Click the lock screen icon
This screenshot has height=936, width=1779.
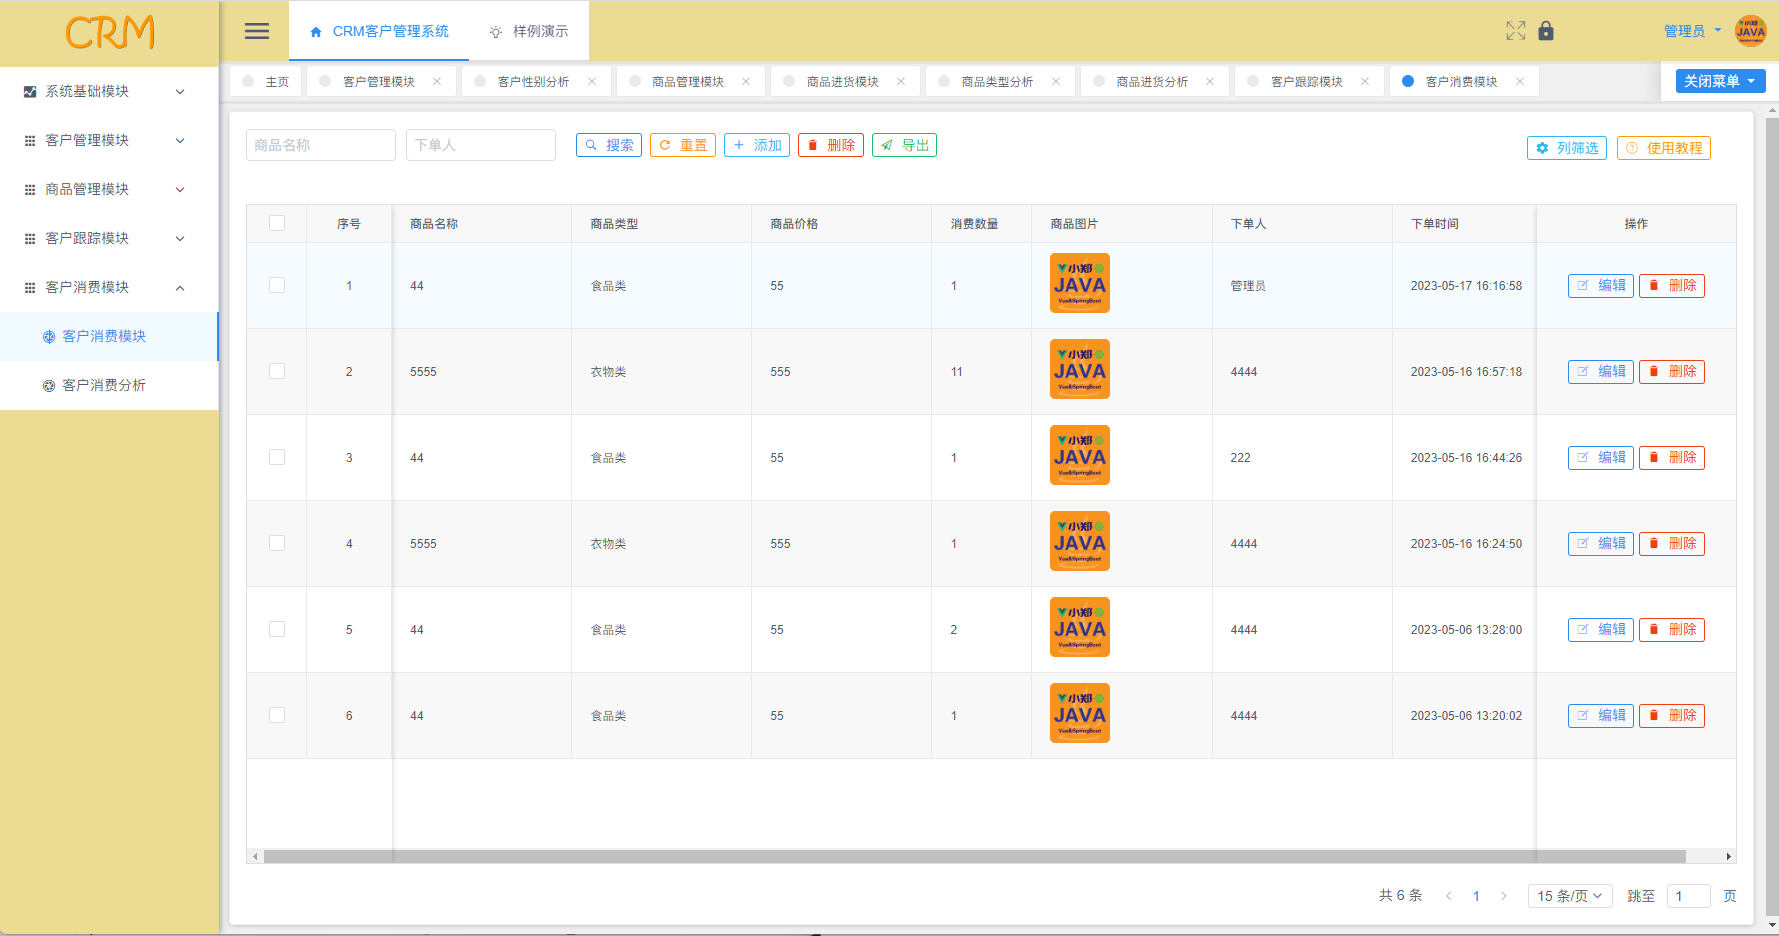pyautogui.click(x=1546, y=31)
